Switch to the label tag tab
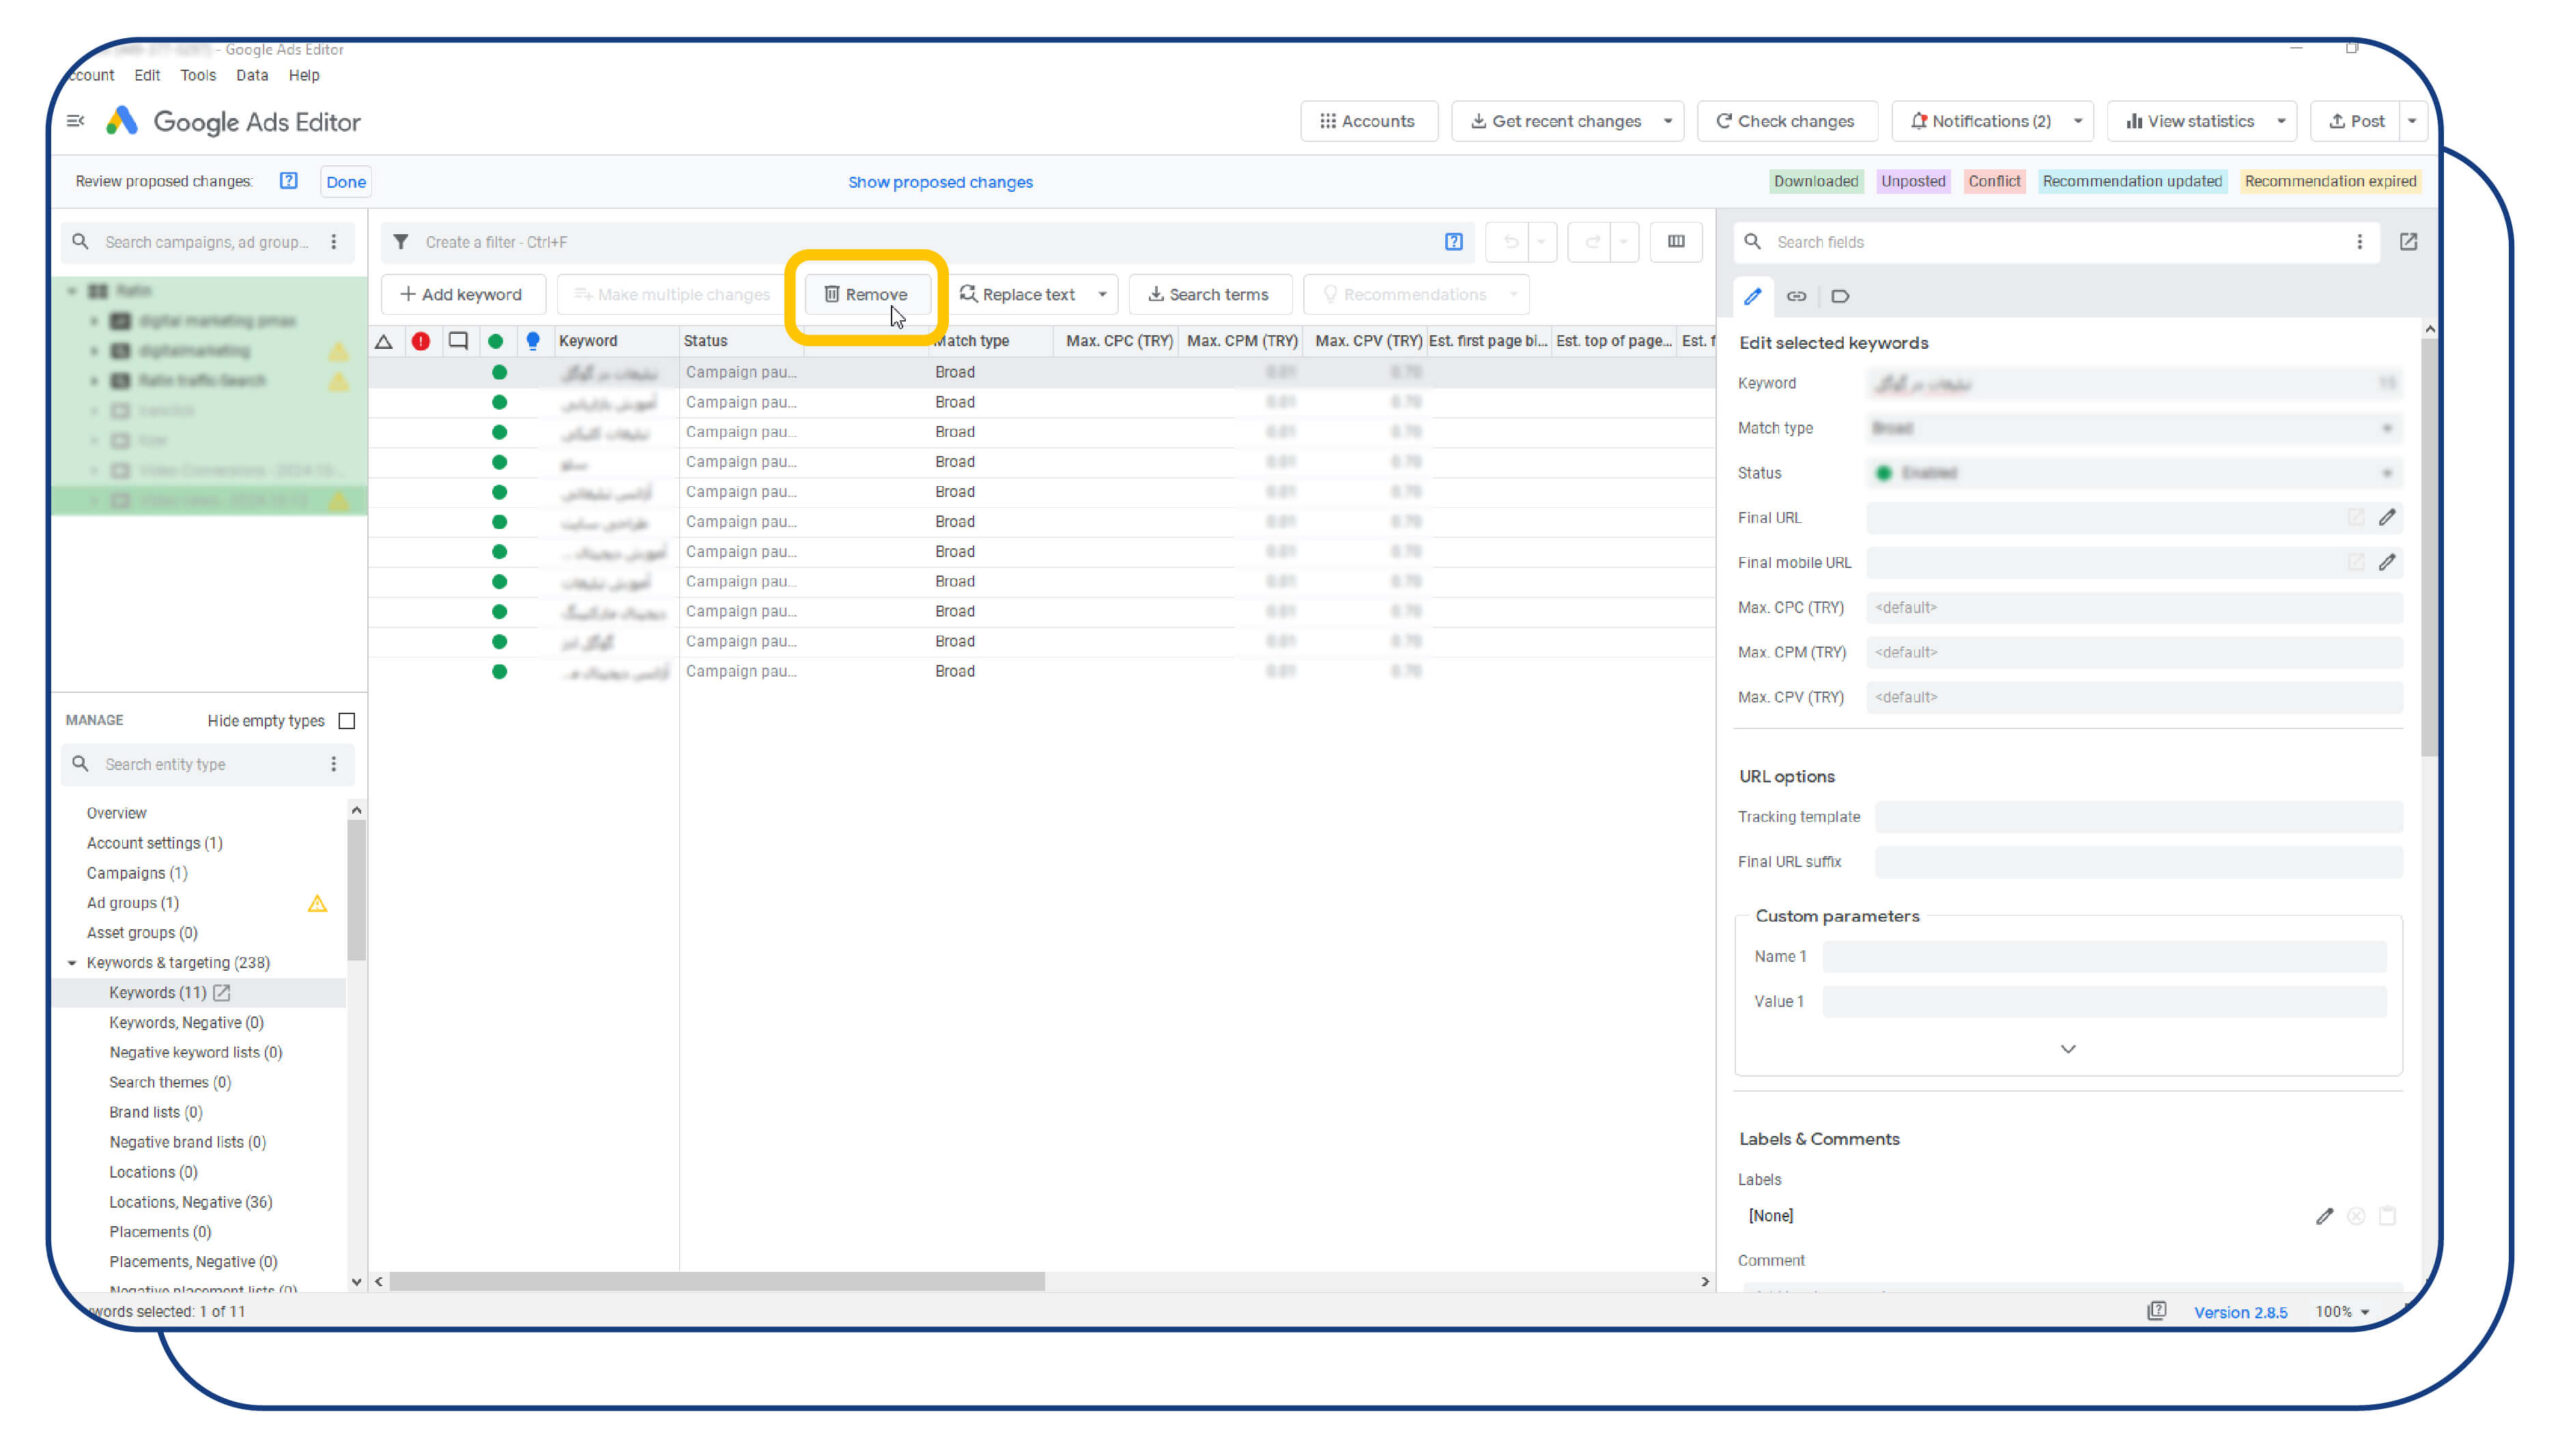Image resolution: width=2560 pixels, height=1448 pixels. (x=1840, y=296)
